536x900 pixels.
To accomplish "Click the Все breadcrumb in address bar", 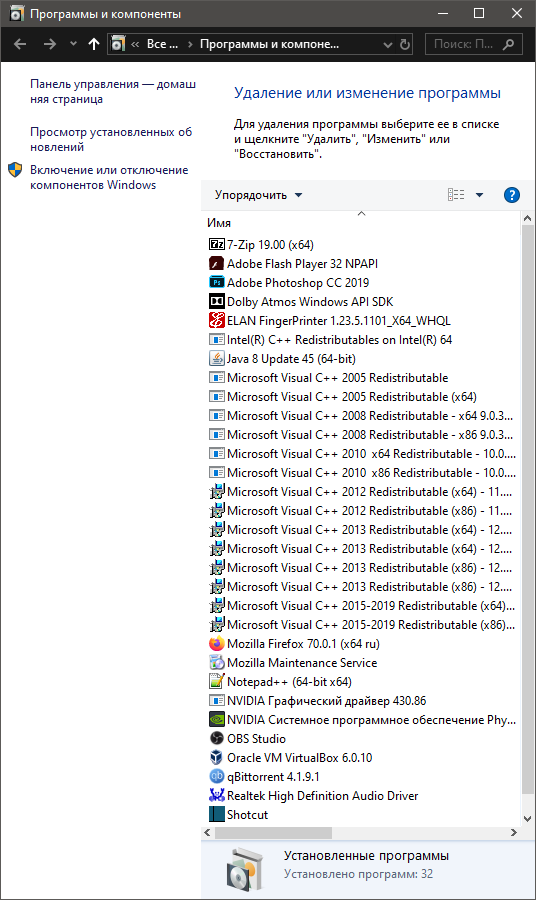I will [x=162, y=44].
